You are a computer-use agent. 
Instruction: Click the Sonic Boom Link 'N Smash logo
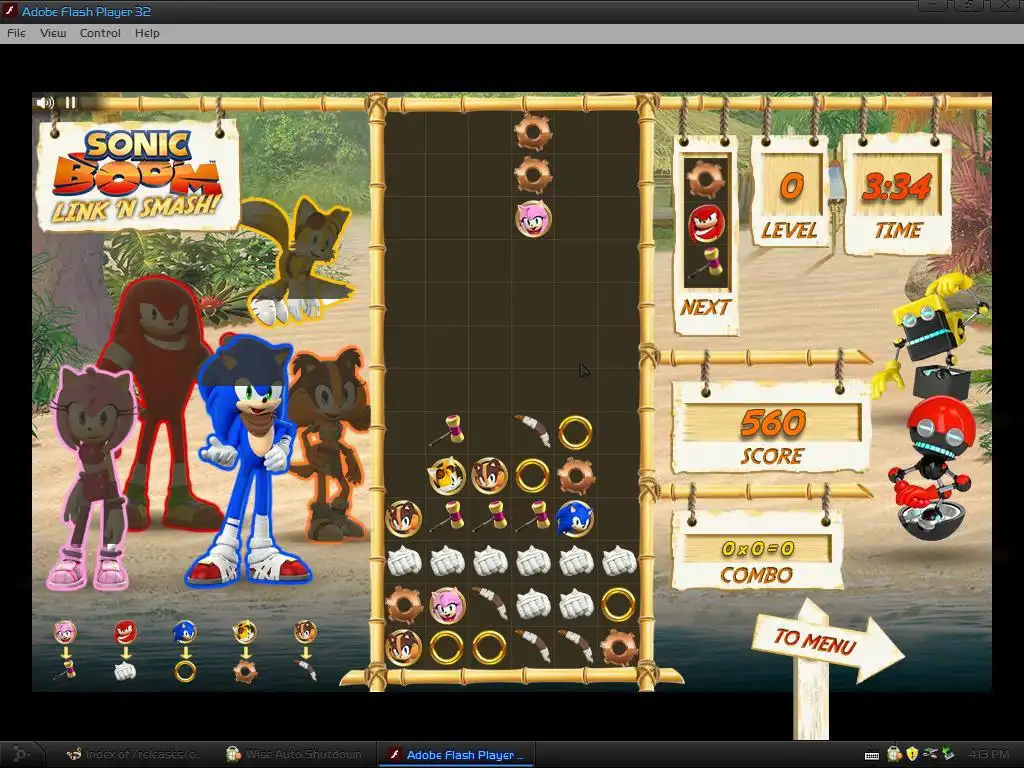137,175
